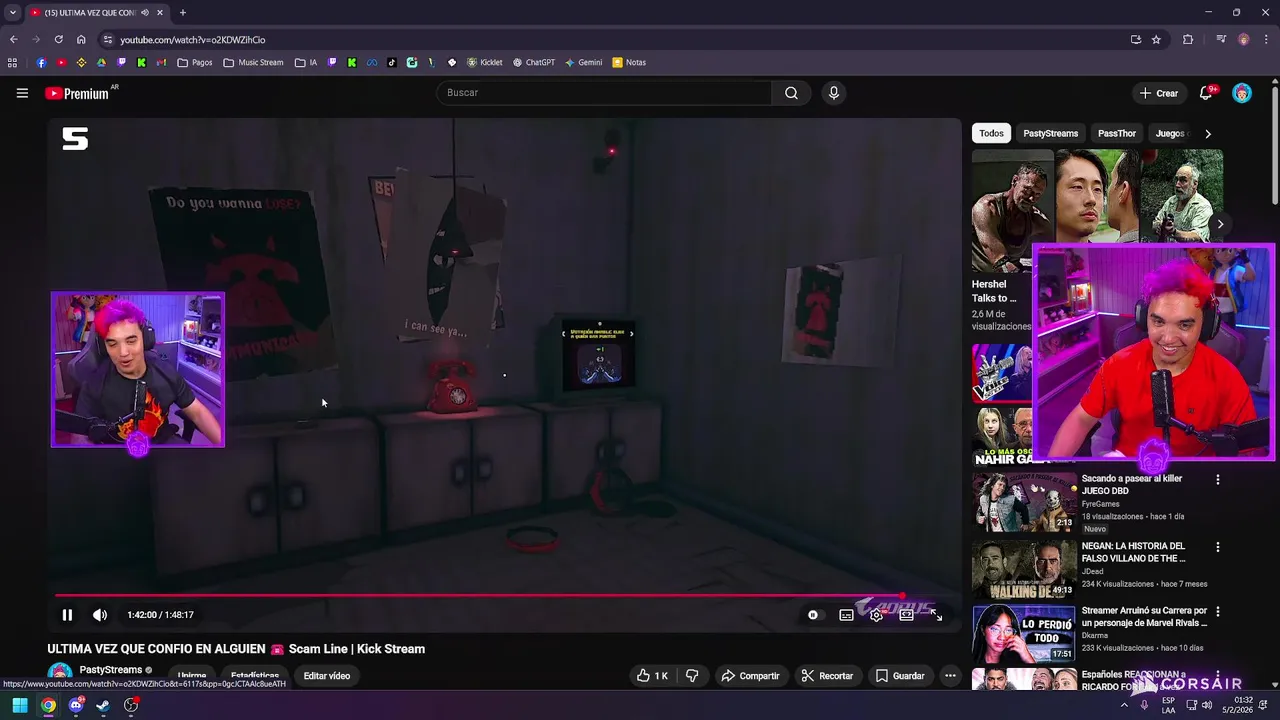
Task: Toggle subtitles in the video player
Action: tap(846, 615)
